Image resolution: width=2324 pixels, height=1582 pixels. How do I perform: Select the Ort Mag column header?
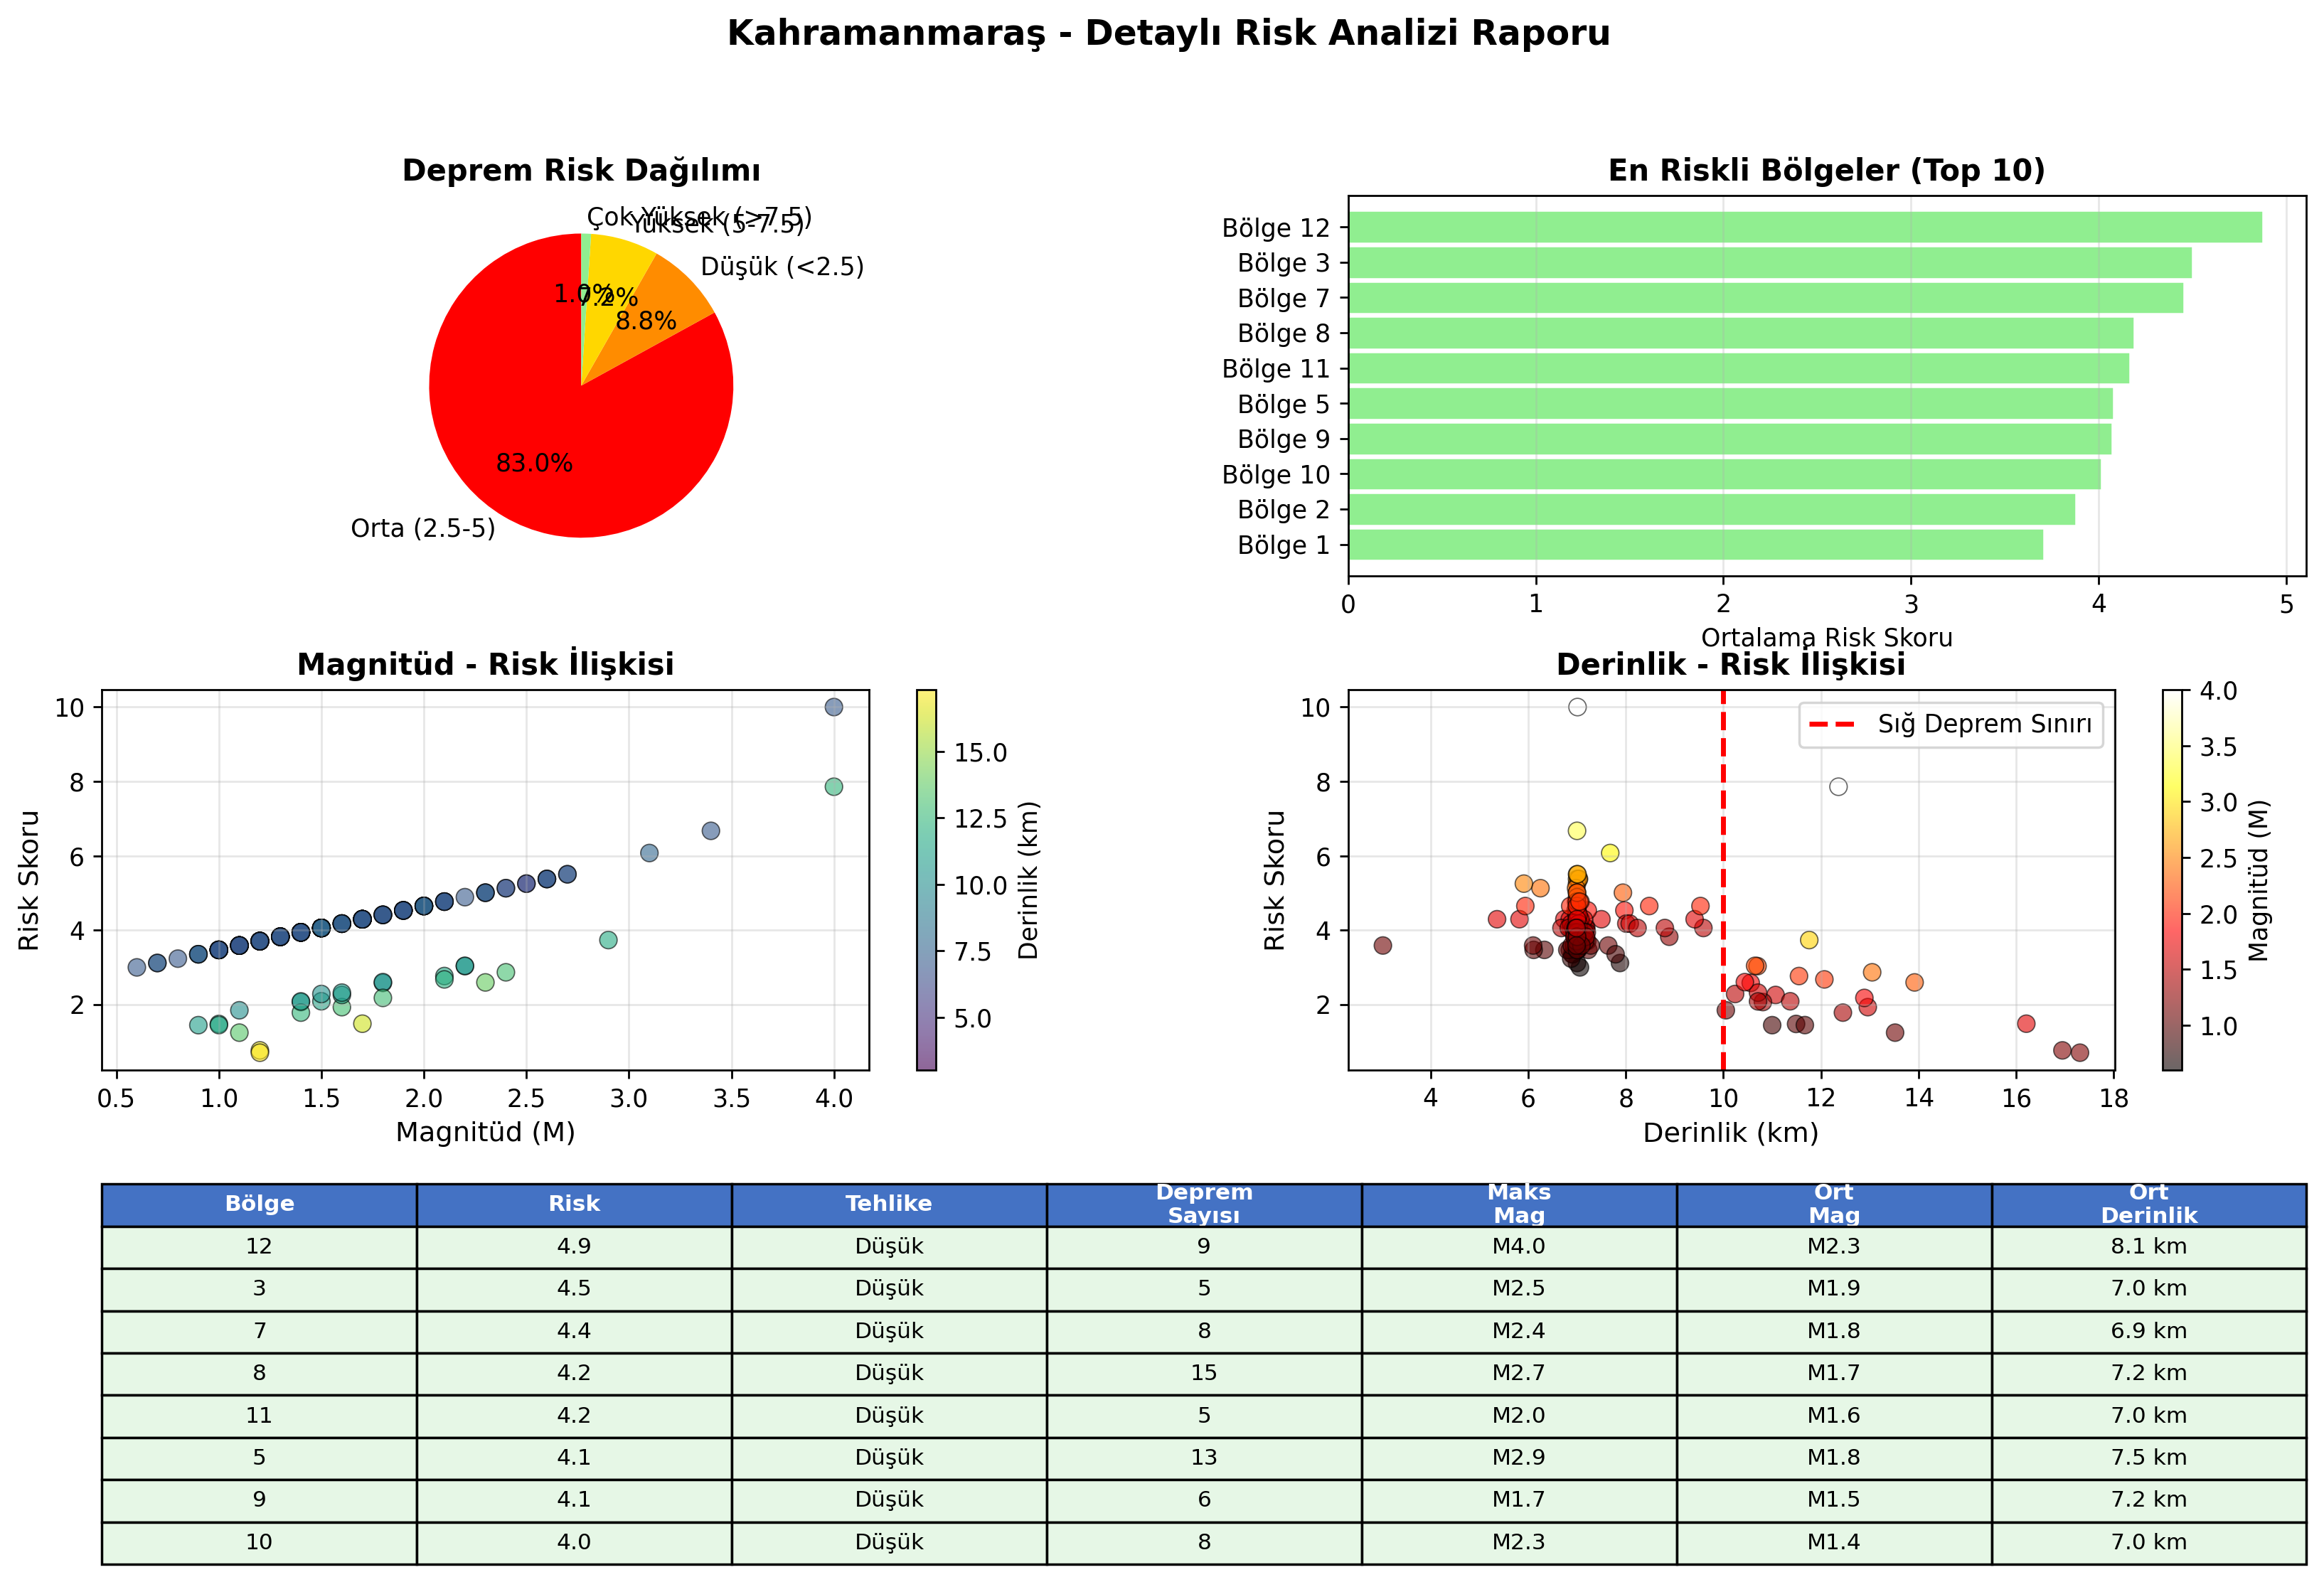coord(1834,1204)
